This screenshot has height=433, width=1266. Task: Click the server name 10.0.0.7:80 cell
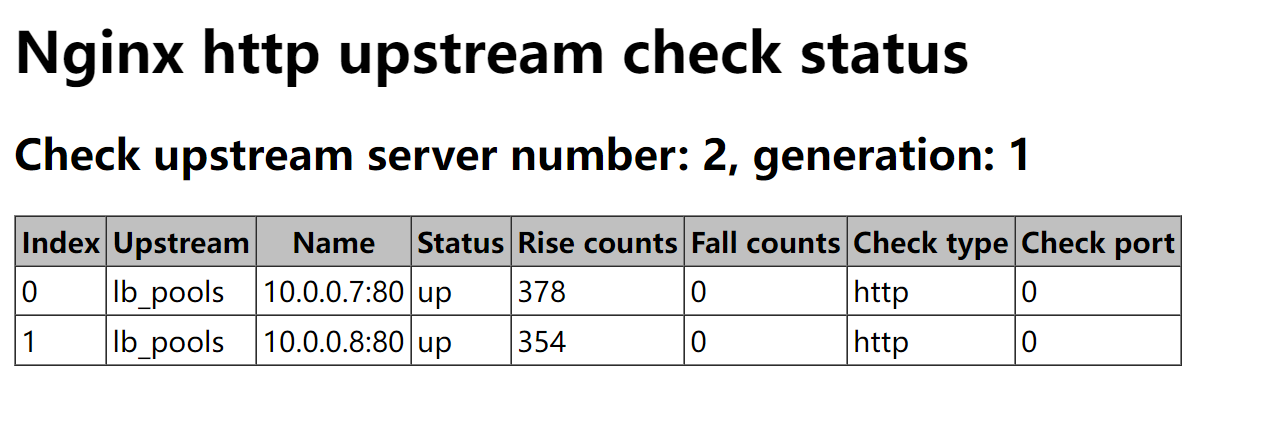click(334, 292)
